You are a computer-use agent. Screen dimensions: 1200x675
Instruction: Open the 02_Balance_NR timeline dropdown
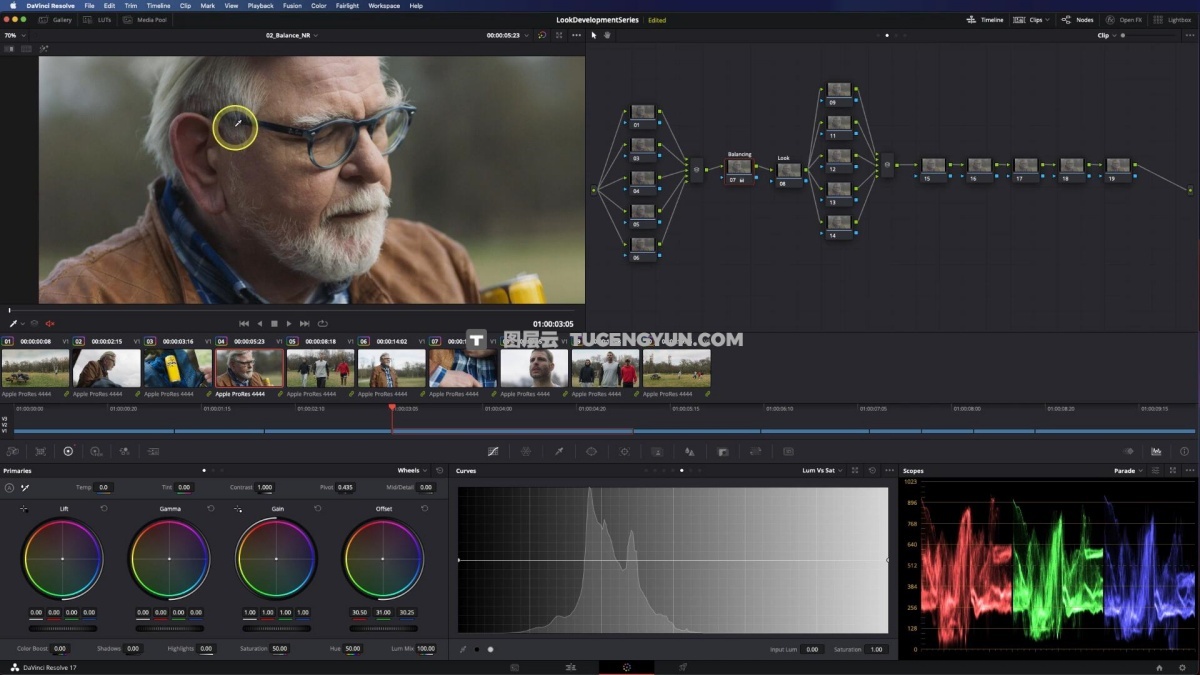pos(292,35)
